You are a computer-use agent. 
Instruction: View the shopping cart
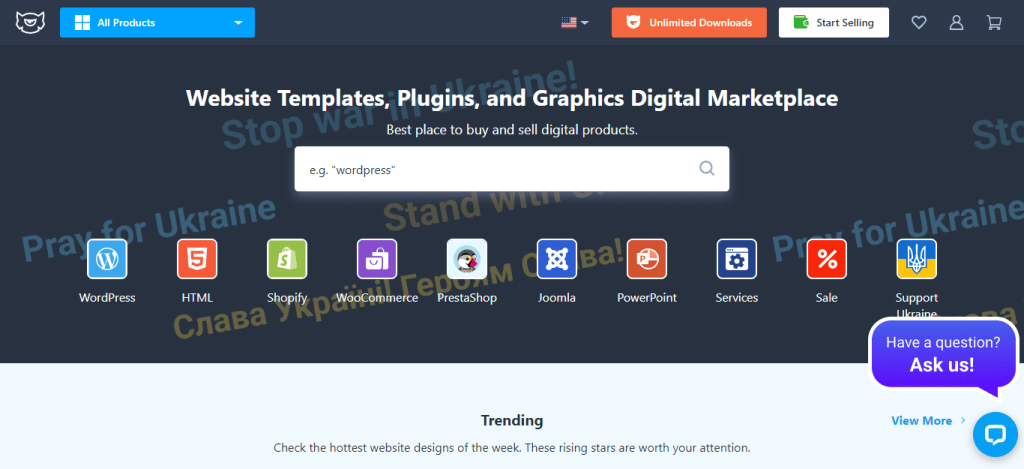tap(993, 22)
